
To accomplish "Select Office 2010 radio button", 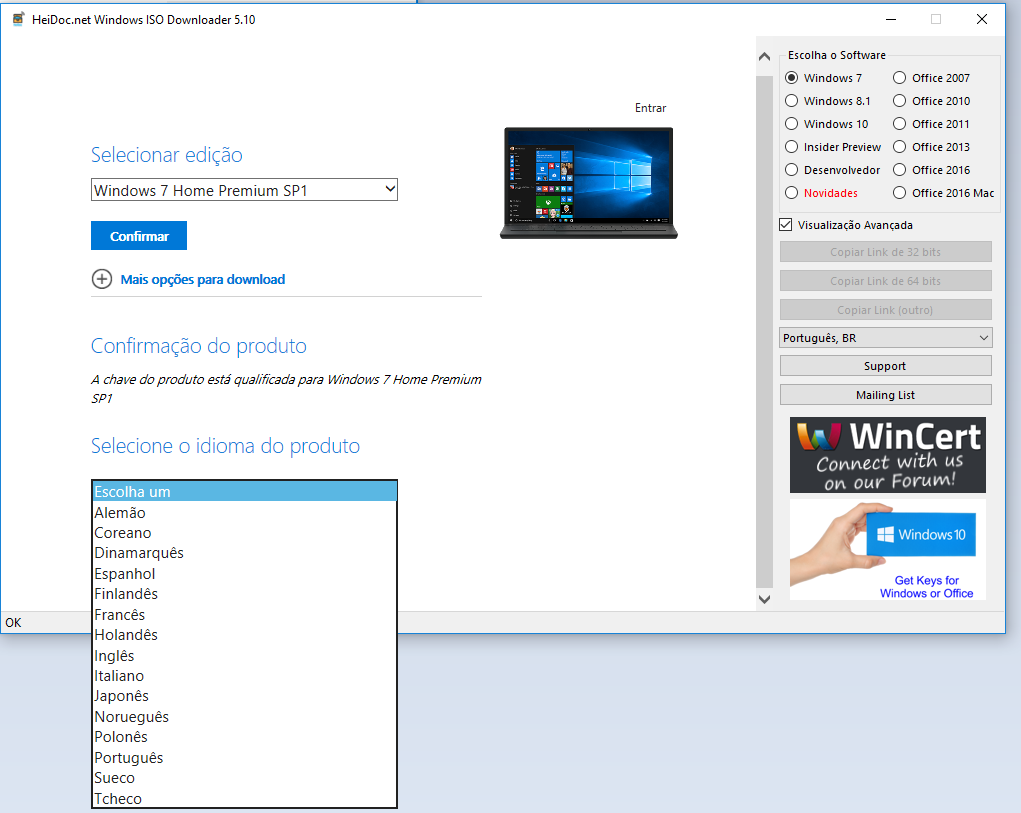I will [899, 101].
